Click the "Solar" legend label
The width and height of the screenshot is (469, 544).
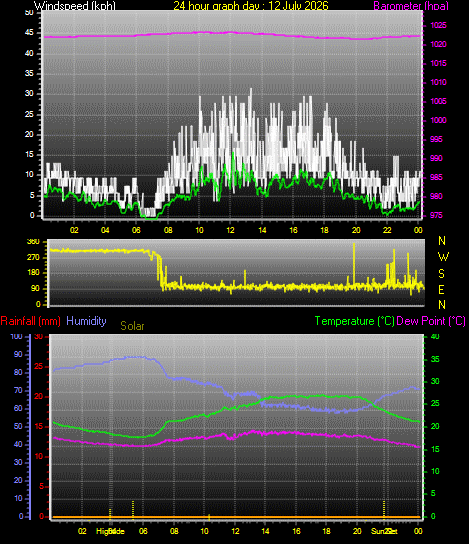[132, 326]
